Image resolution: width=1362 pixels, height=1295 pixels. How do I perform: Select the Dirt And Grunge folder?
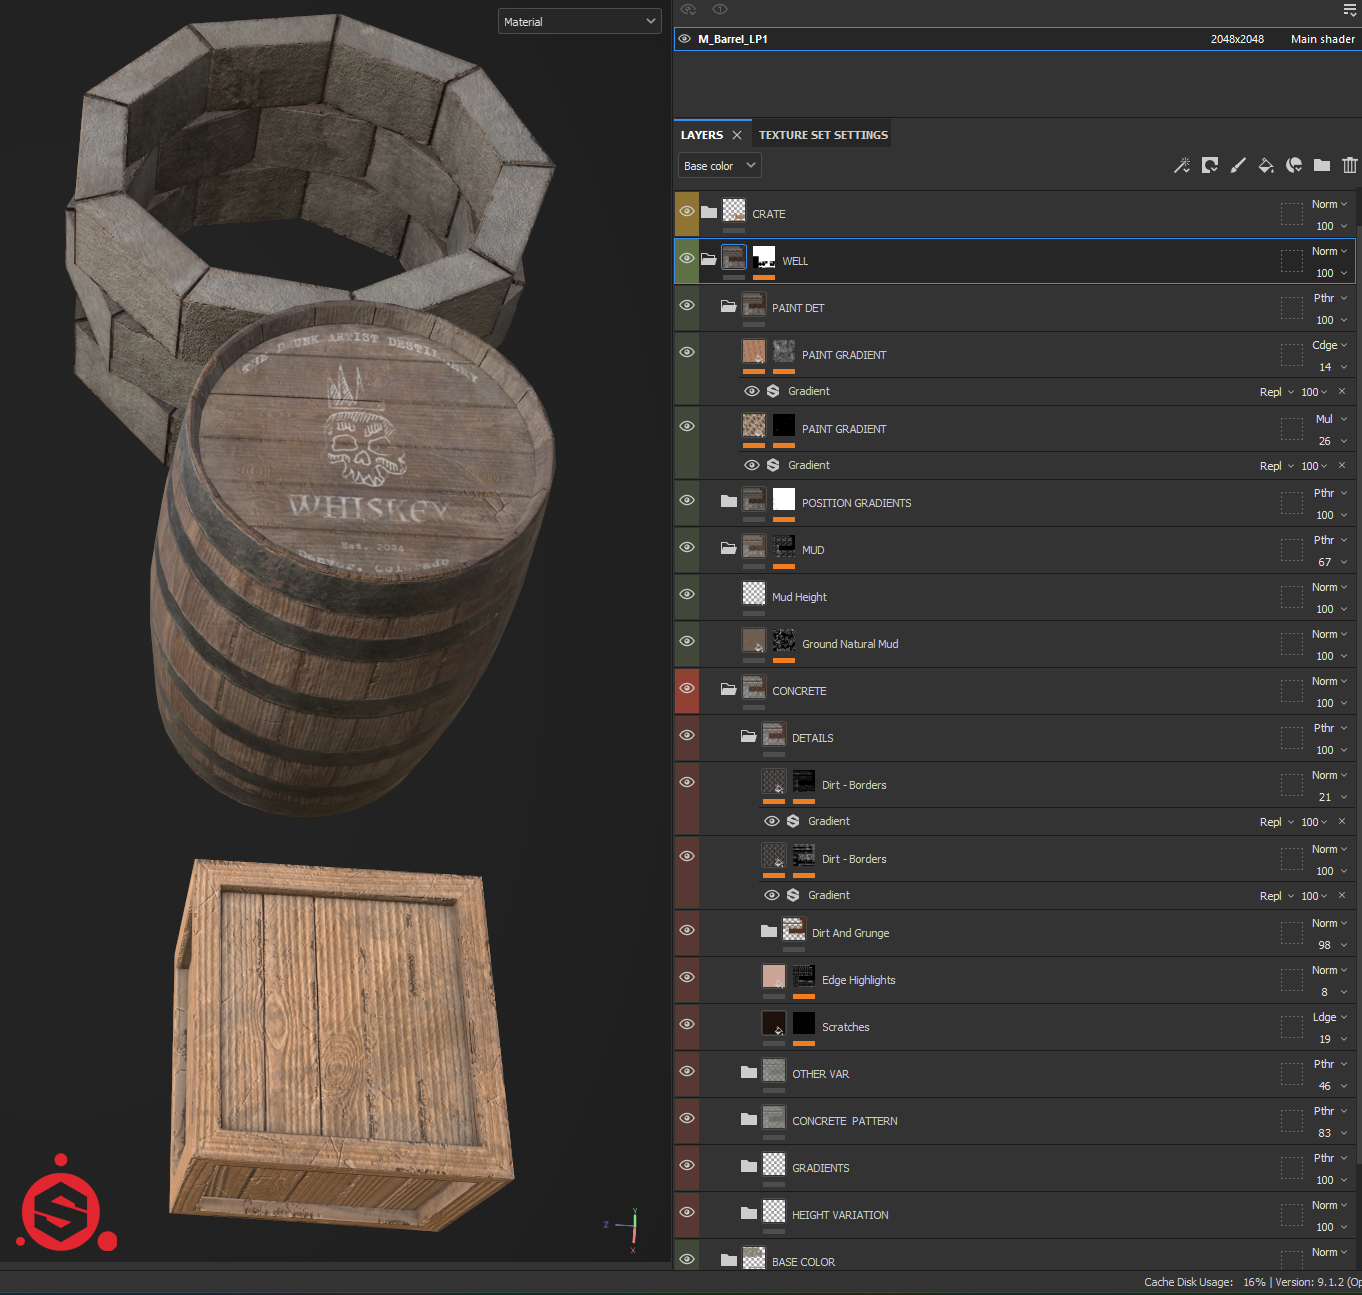(x=1015, y=933)
